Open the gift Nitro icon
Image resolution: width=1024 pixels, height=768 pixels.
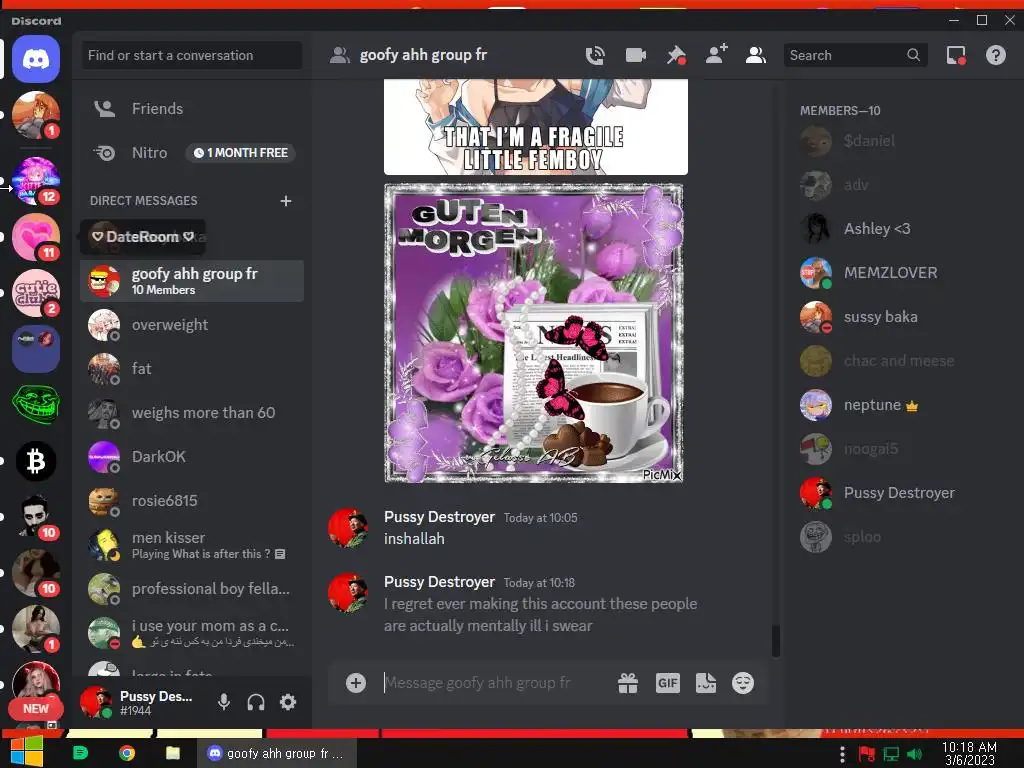[x=628, y=683]
